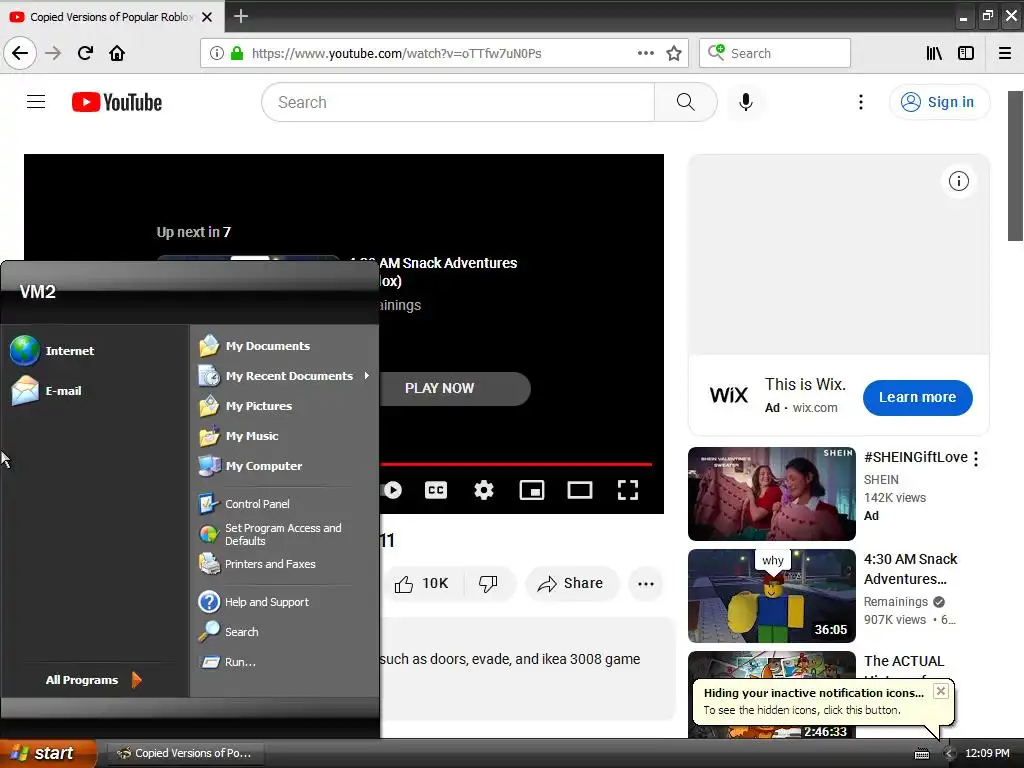Open the Run dialog
This screenshot has height=768, width=1024.
click(x=227, y=662)
